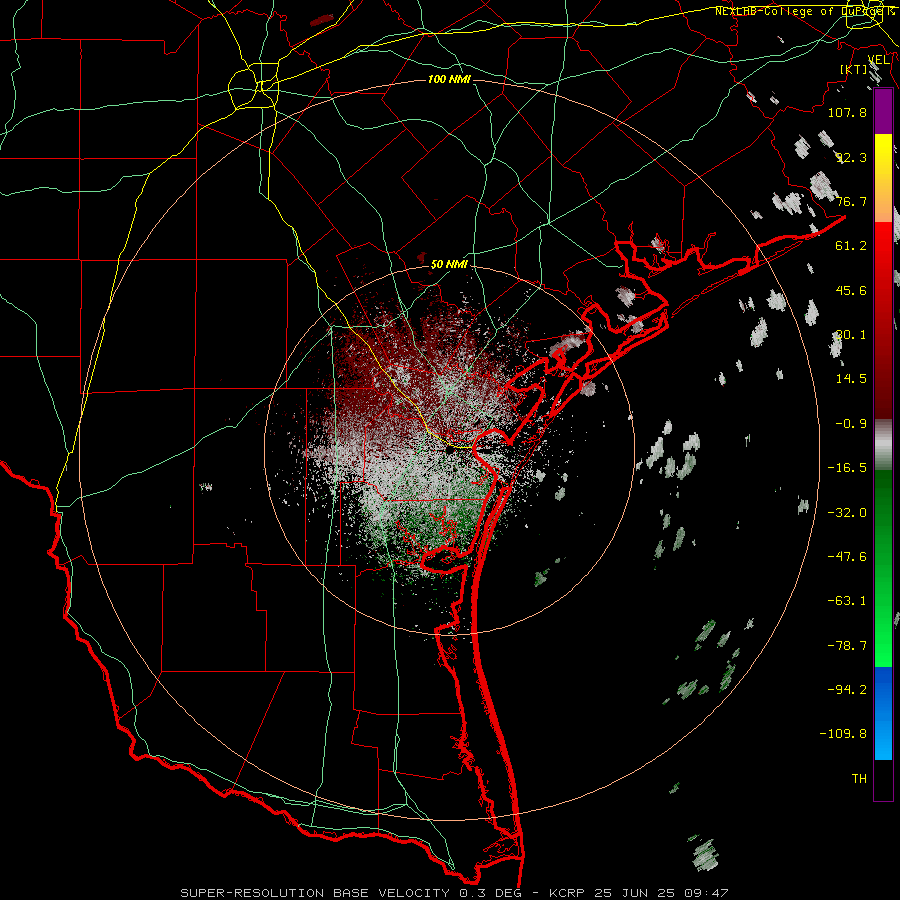This screenshot has width=900, height=900.
Task: Click the 50 NMI range ring label
Action: [x=449, y=264]
